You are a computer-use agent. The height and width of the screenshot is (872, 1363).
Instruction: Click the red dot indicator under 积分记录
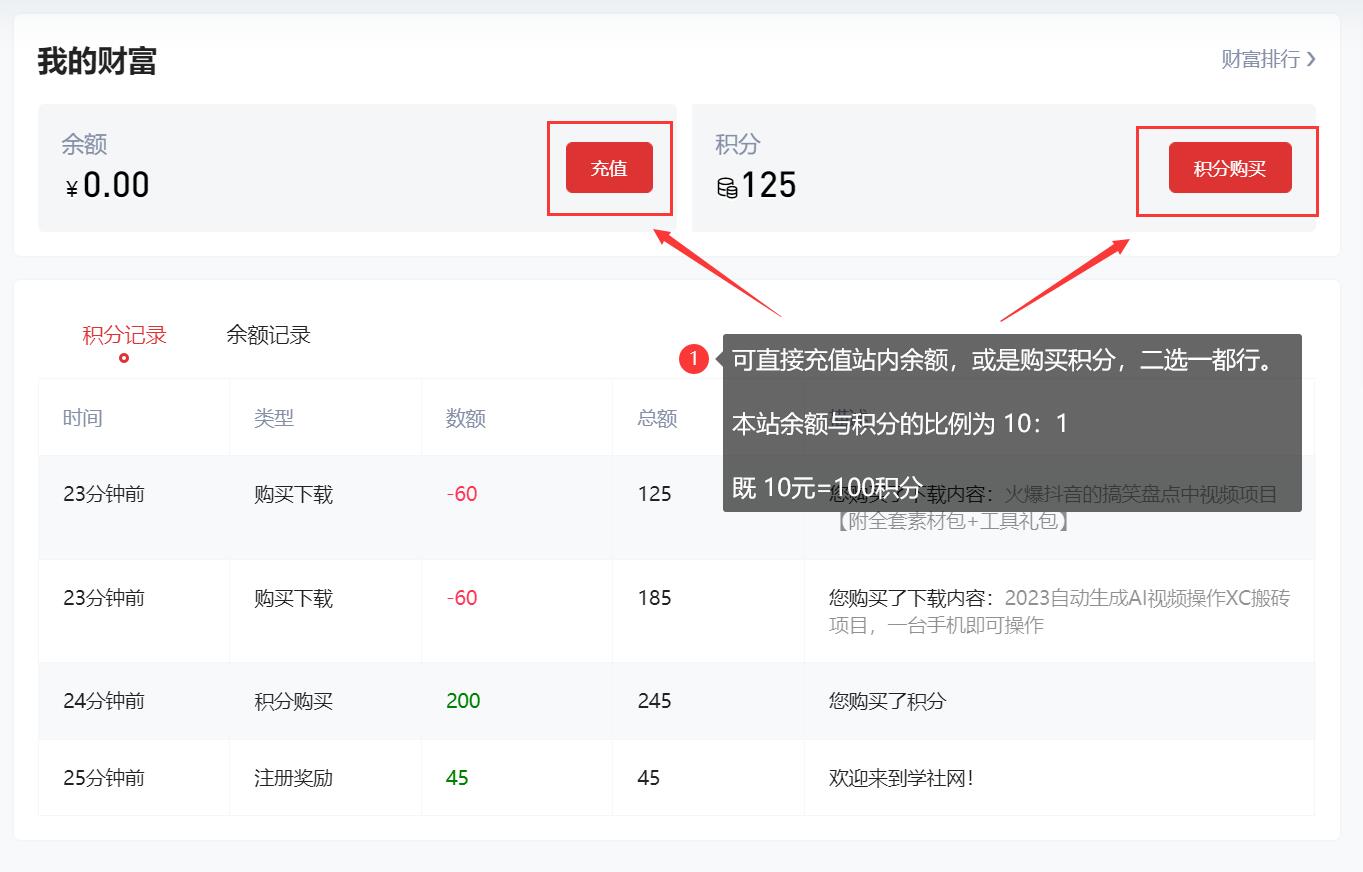[x=122, y=359]
